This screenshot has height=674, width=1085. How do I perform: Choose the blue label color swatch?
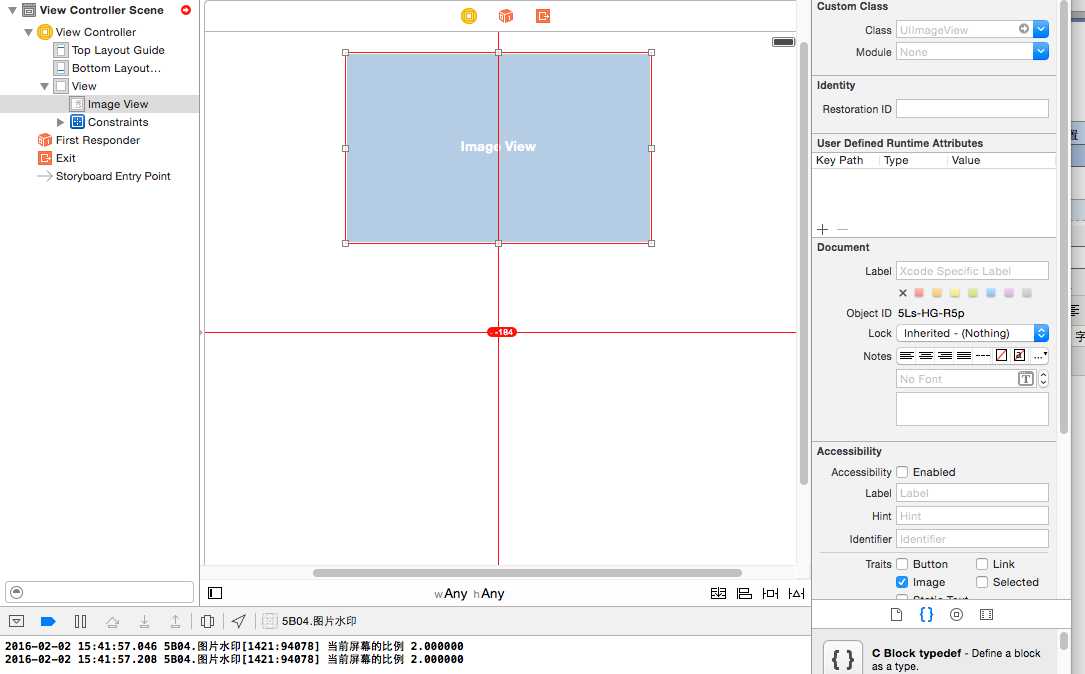(x=991, y=293)
